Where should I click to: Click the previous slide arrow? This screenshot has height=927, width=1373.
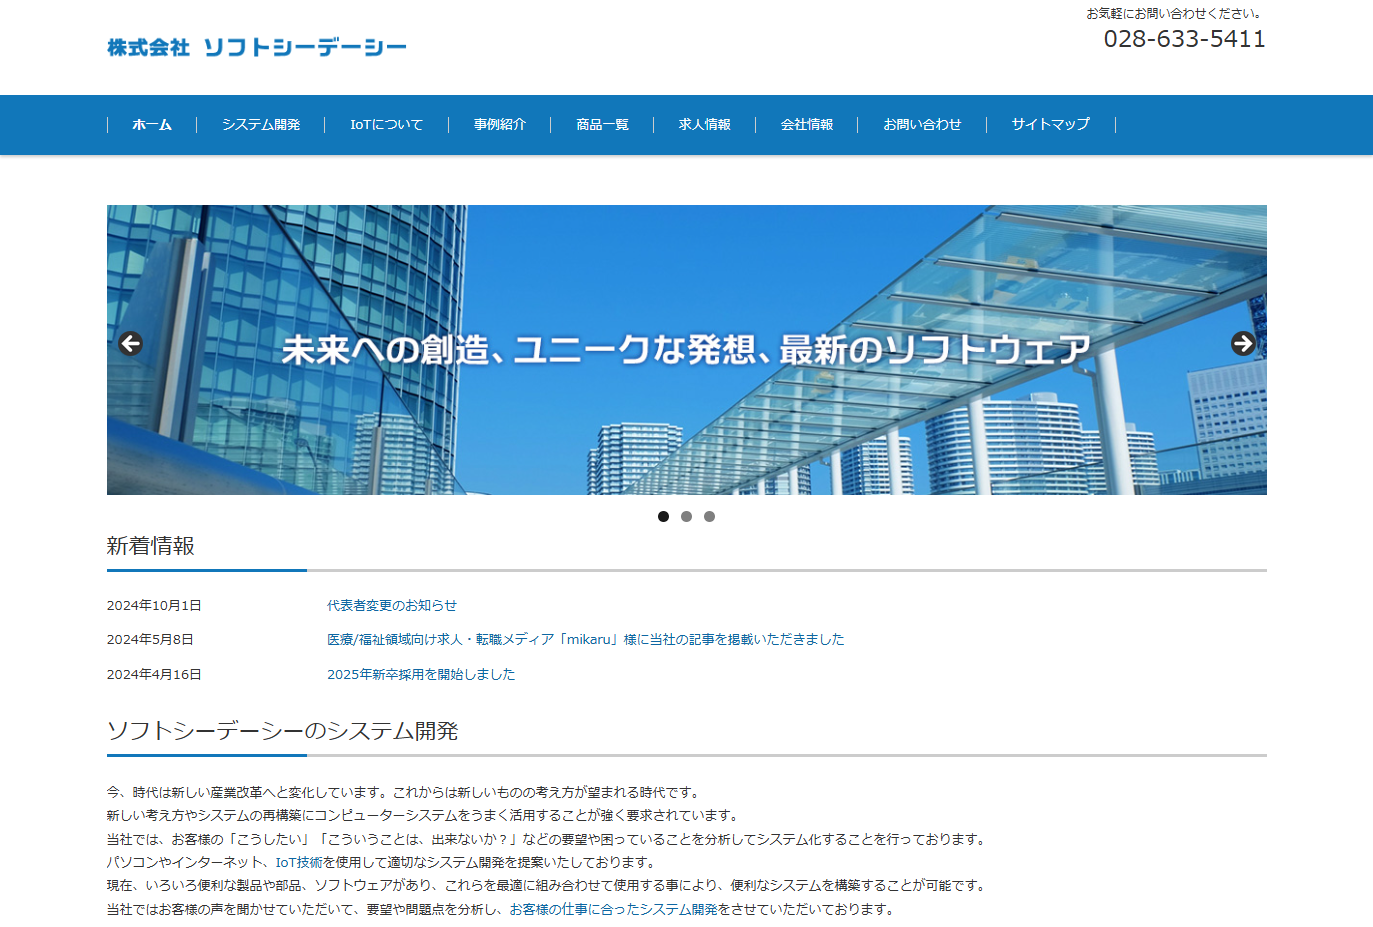point(130,343)
